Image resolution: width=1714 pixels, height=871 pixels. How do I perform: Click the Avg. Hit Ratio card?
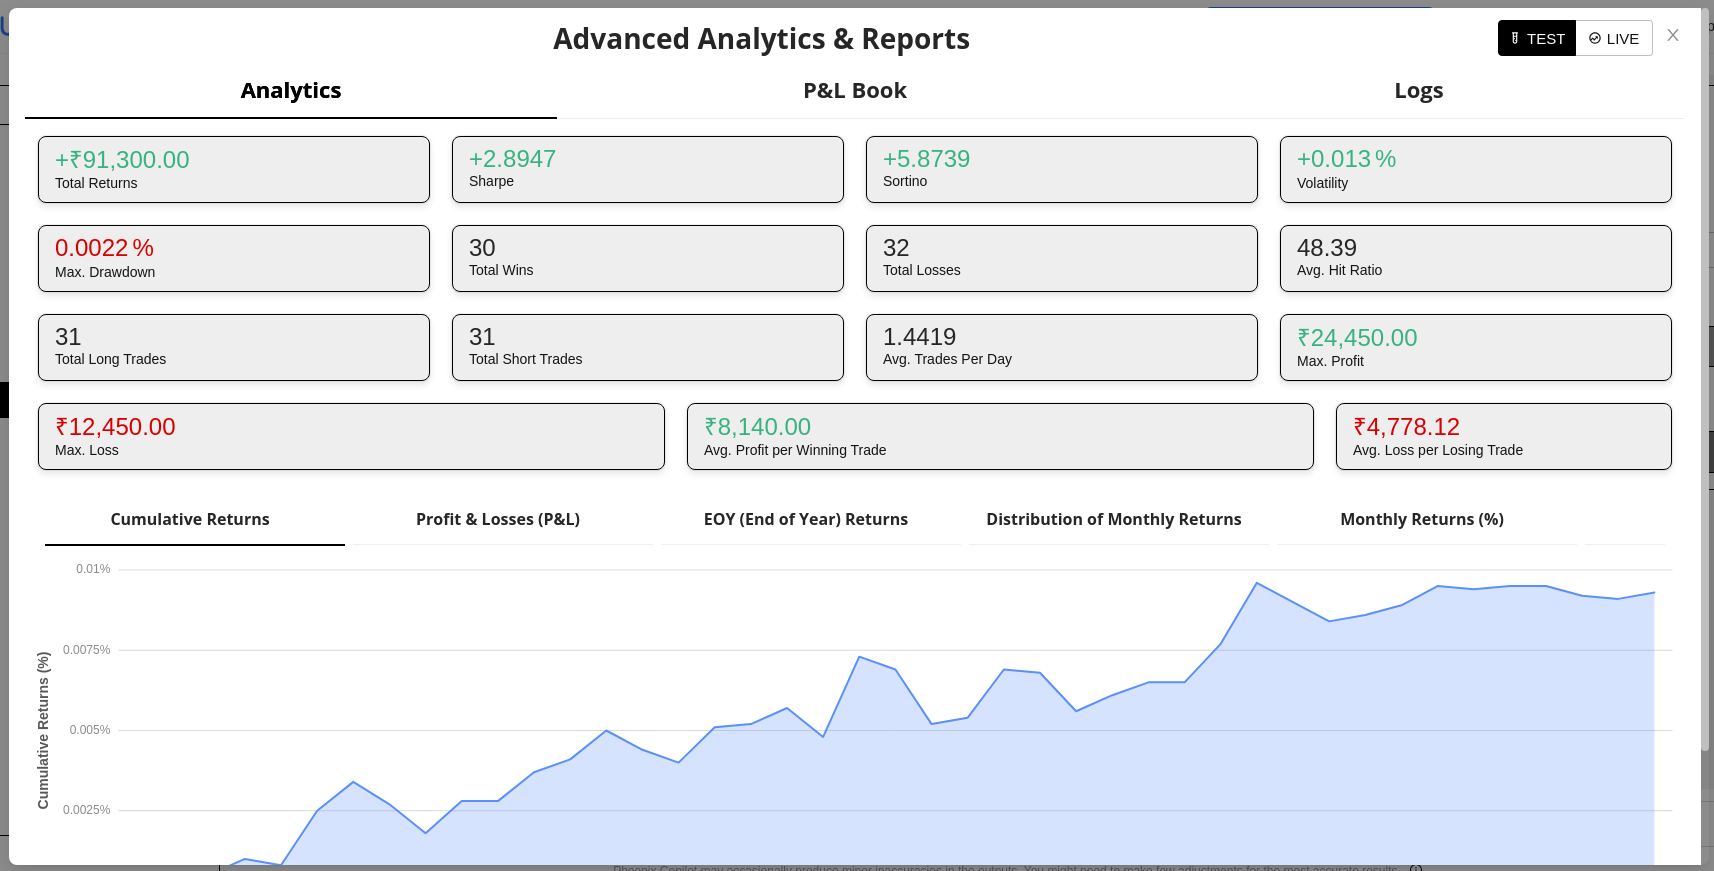(x=1475, y=259)
